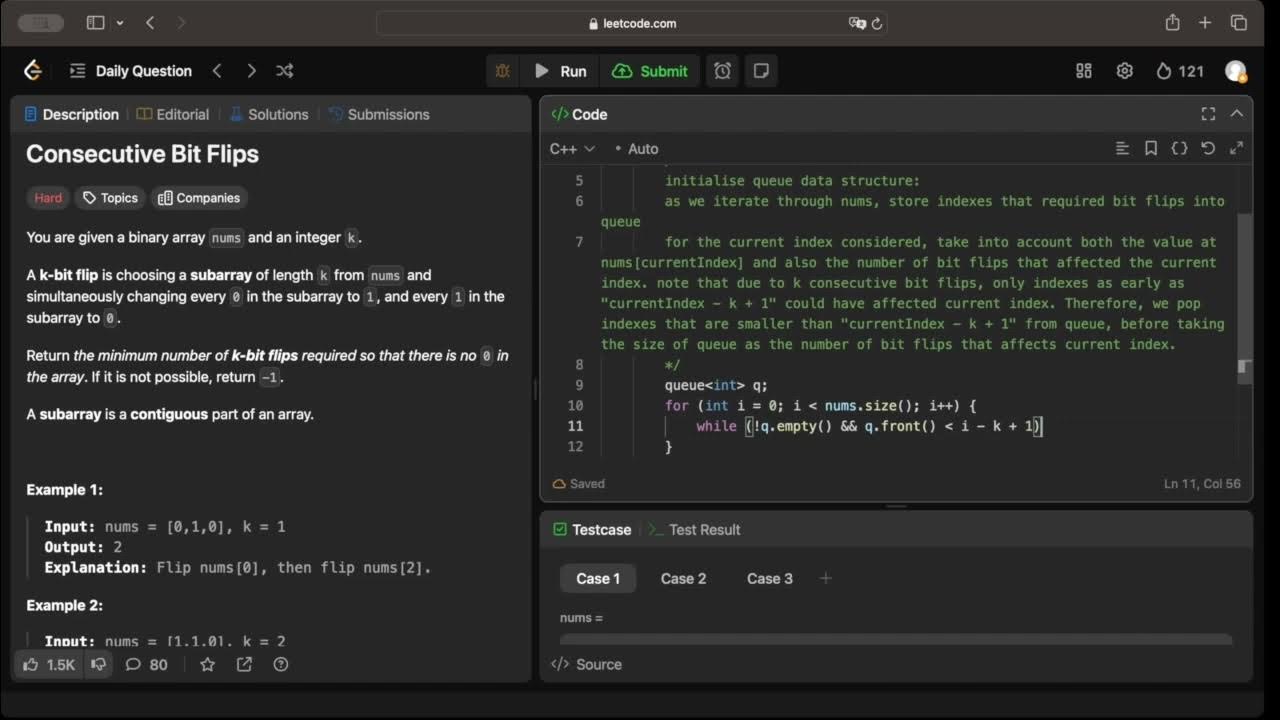Click the debug bug icon
1280x720 pixels.
tap(503, 71)
